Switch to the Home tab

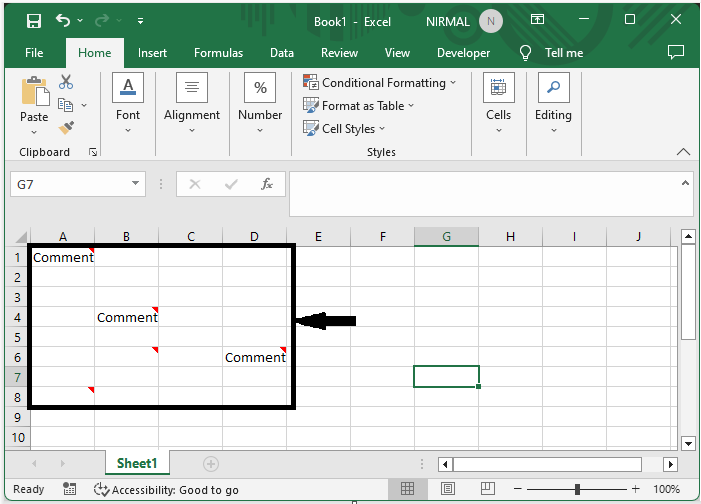[x=94, y=53]
